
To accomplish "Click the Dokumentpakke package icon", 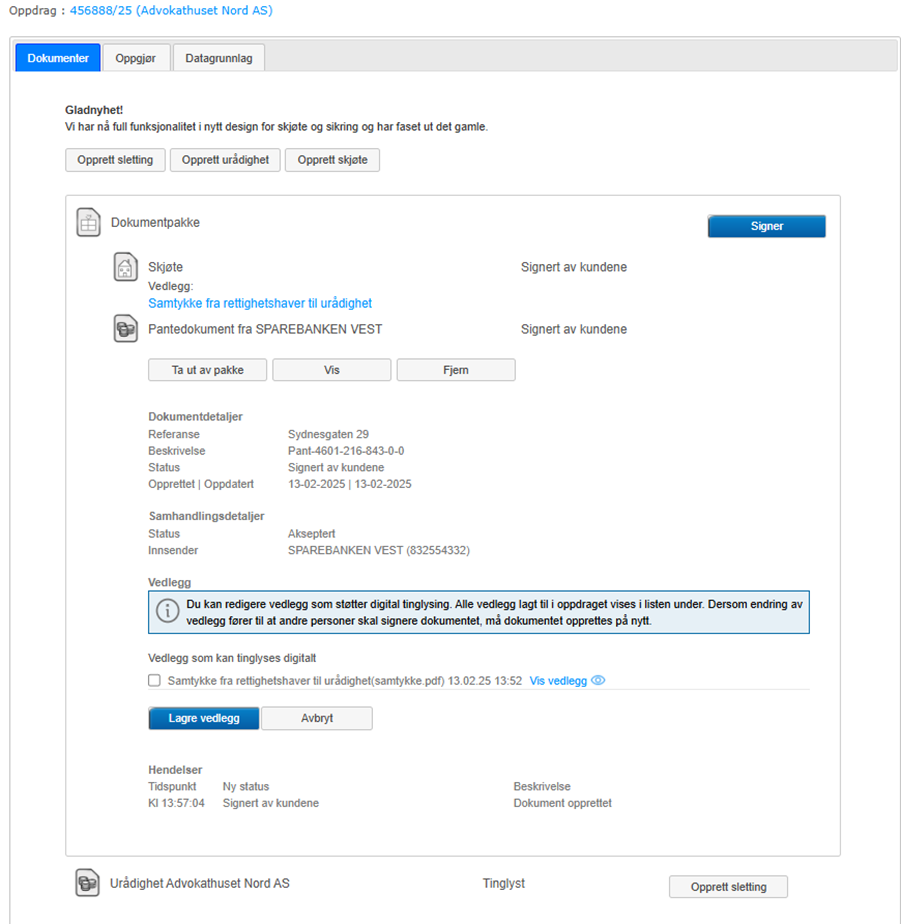I will tap(88, 223).
